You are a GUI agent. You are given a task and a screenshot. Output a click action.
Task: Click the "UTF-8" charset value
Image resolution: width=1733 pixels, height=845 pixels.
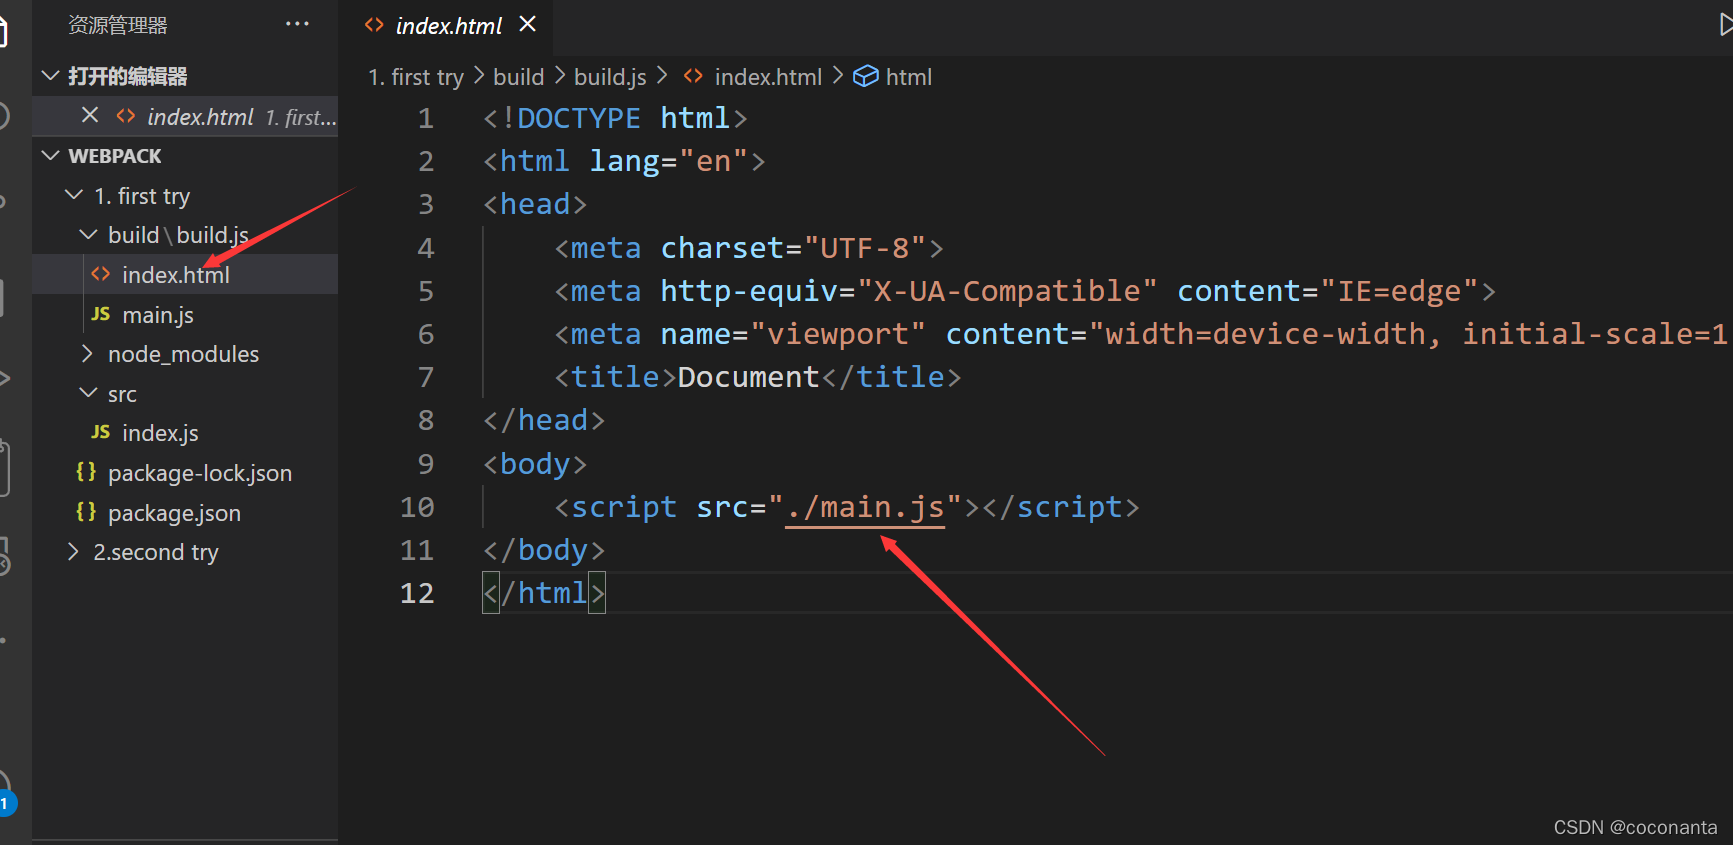(865, 248)
